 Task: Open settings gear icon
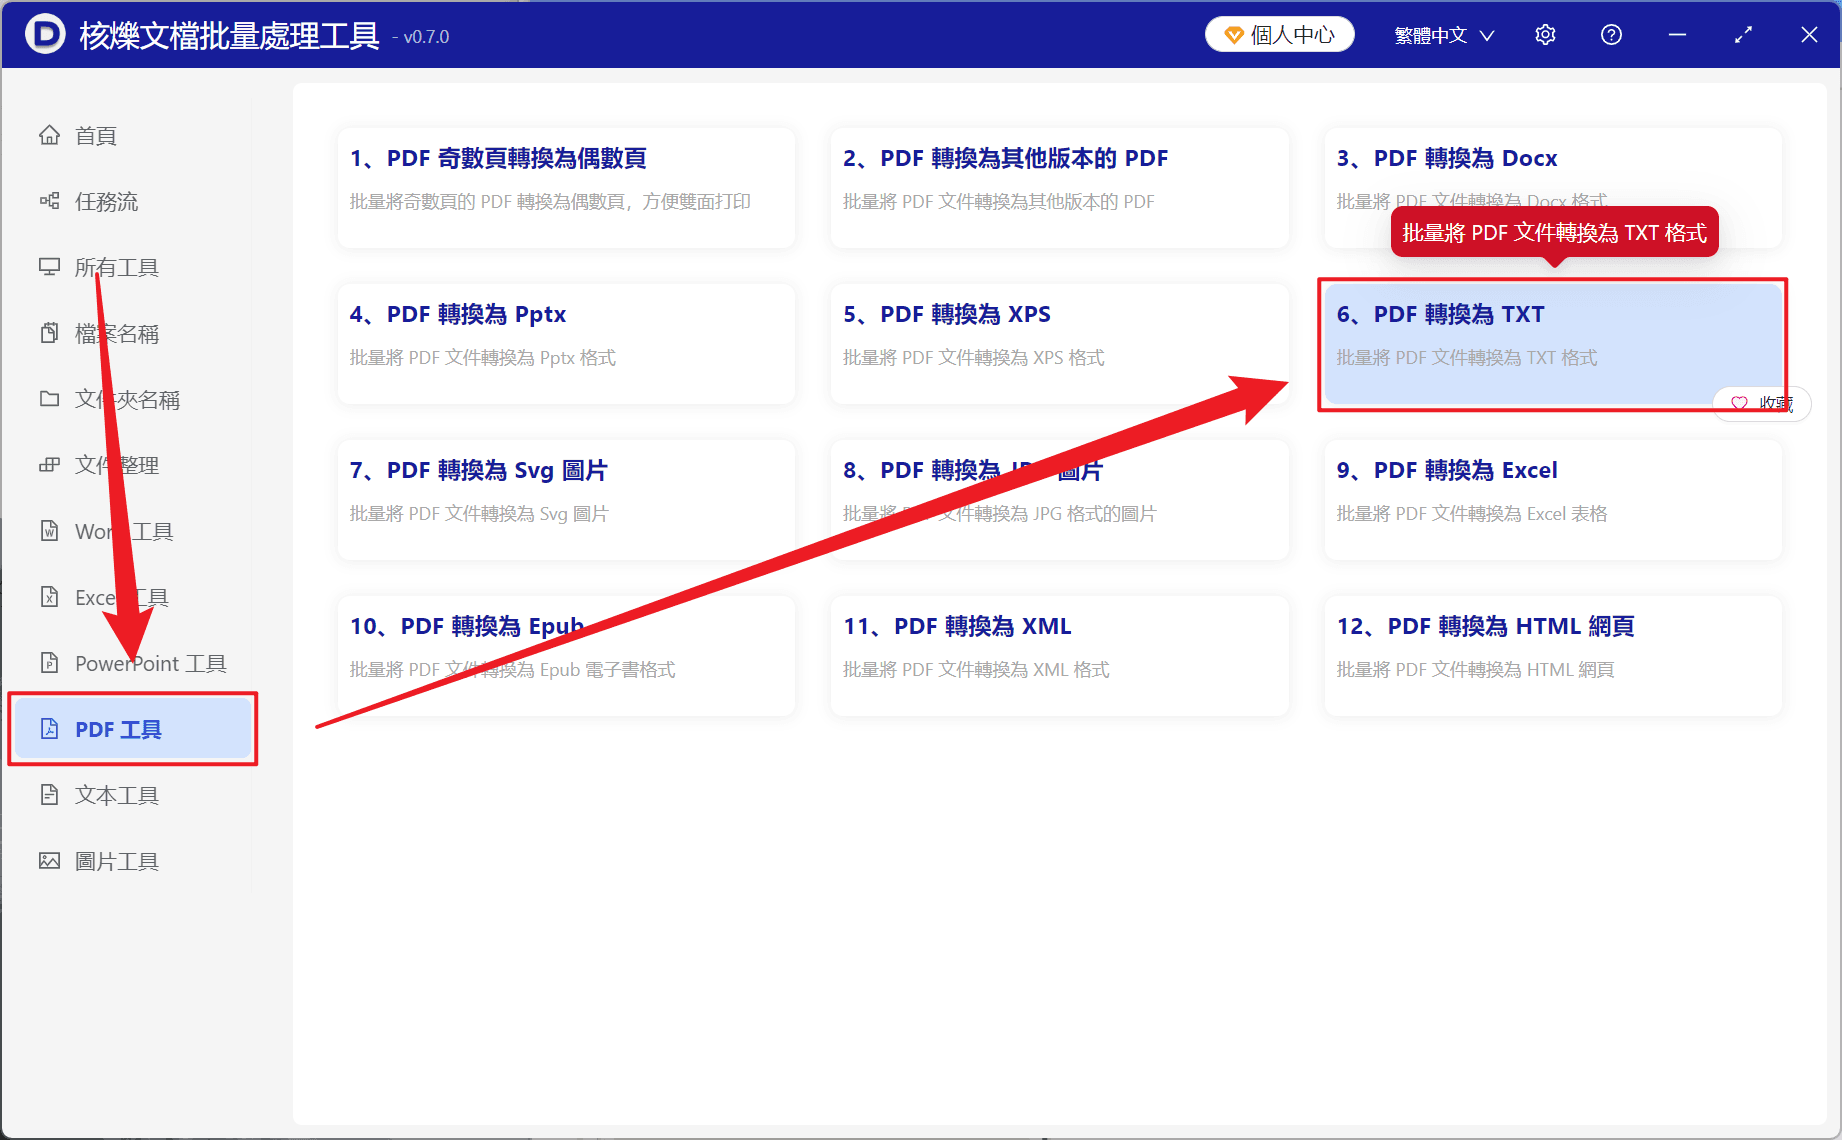pos(1545,35)
